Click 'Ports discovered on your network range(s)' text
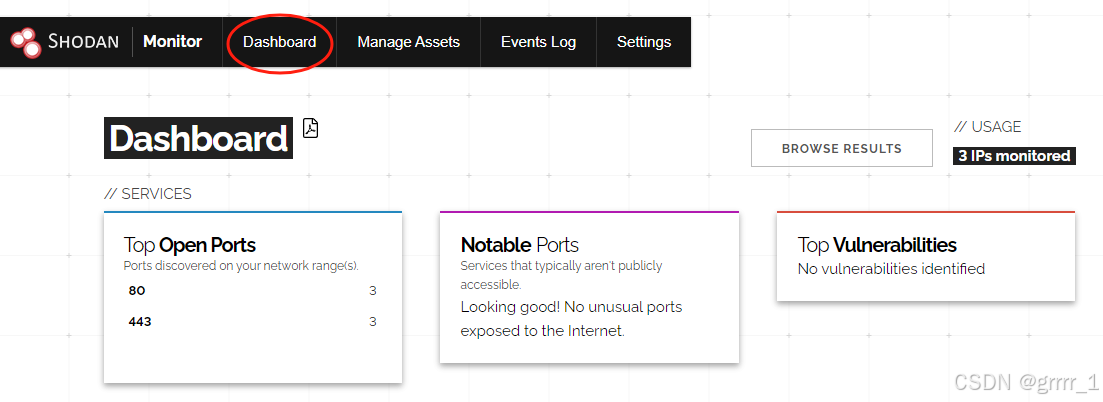Viewport: 1103px width, 402px height. pyautogui.click(x=241, y=266)
